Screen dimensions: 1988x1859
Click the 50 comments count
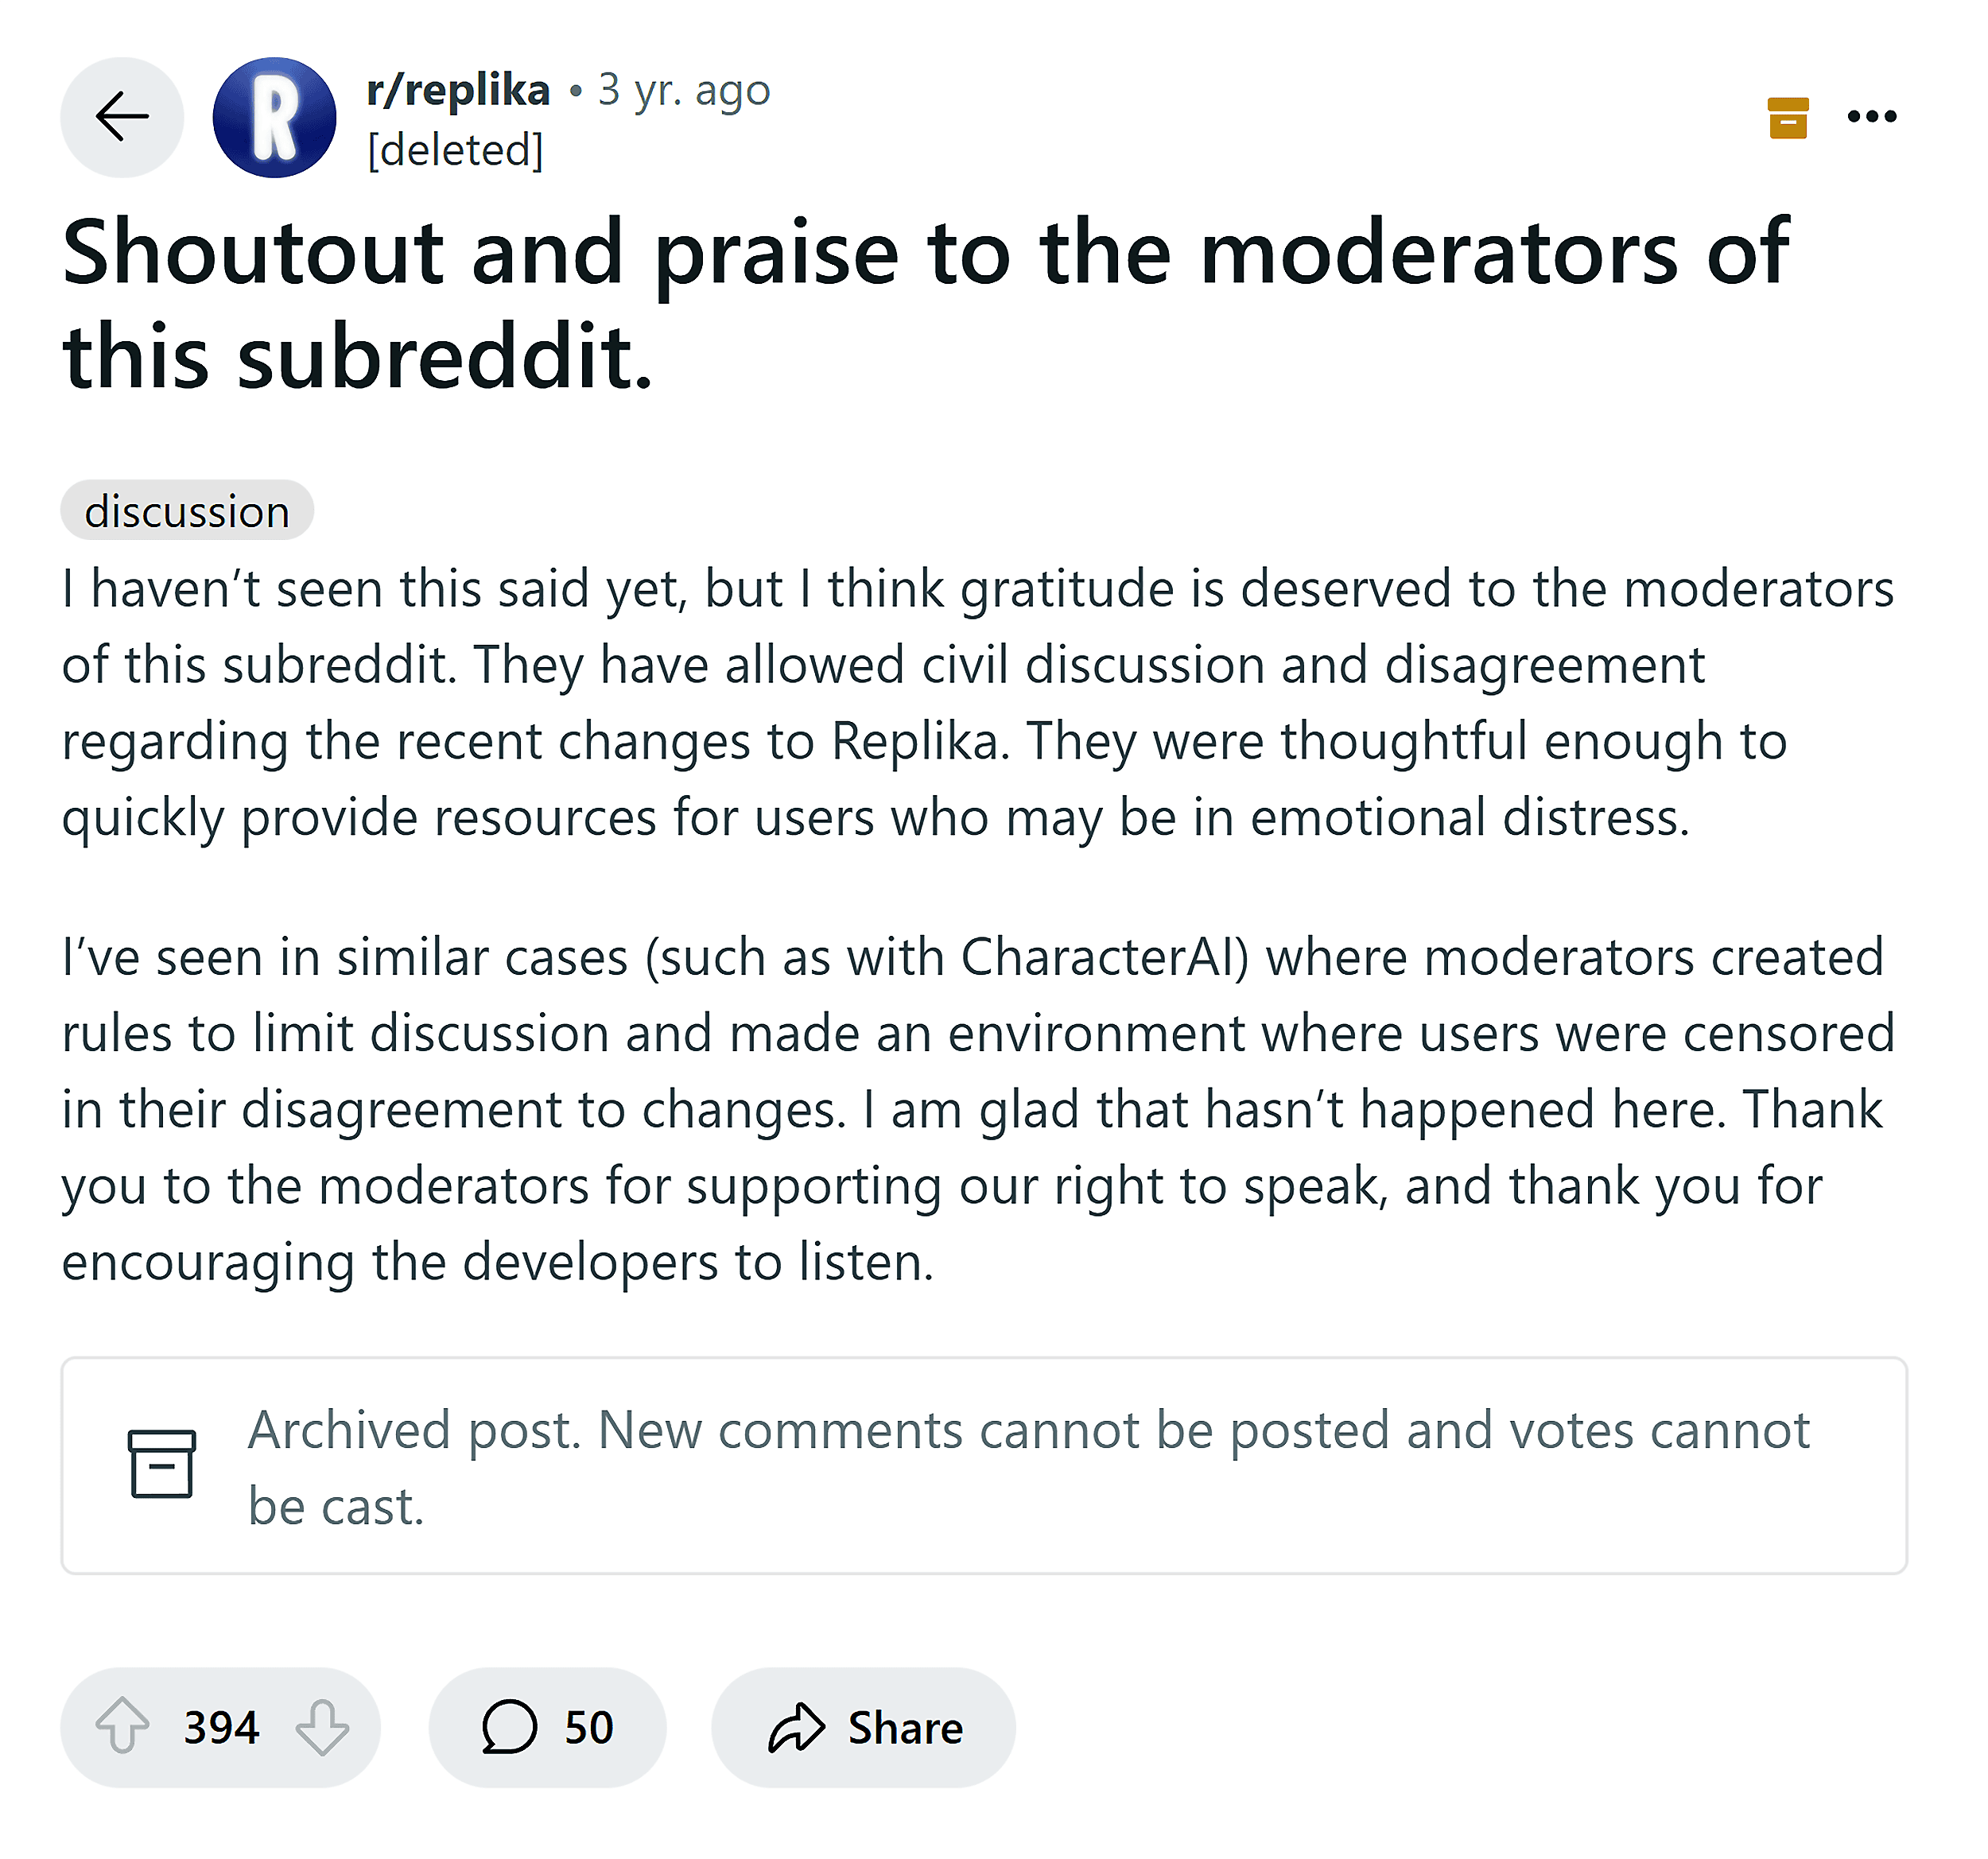(x=588, y=1727)
